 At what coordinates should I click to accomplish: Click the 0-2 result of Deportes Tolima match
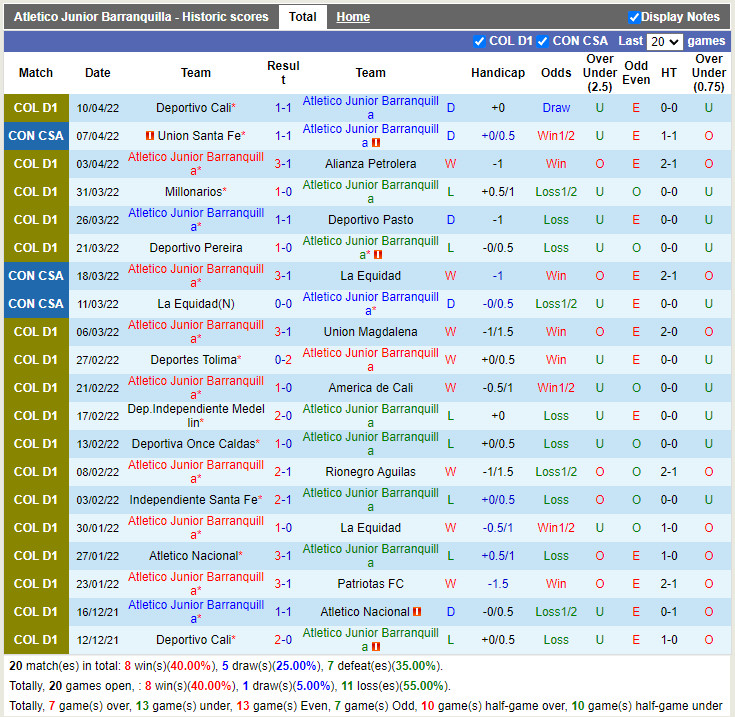283,360
